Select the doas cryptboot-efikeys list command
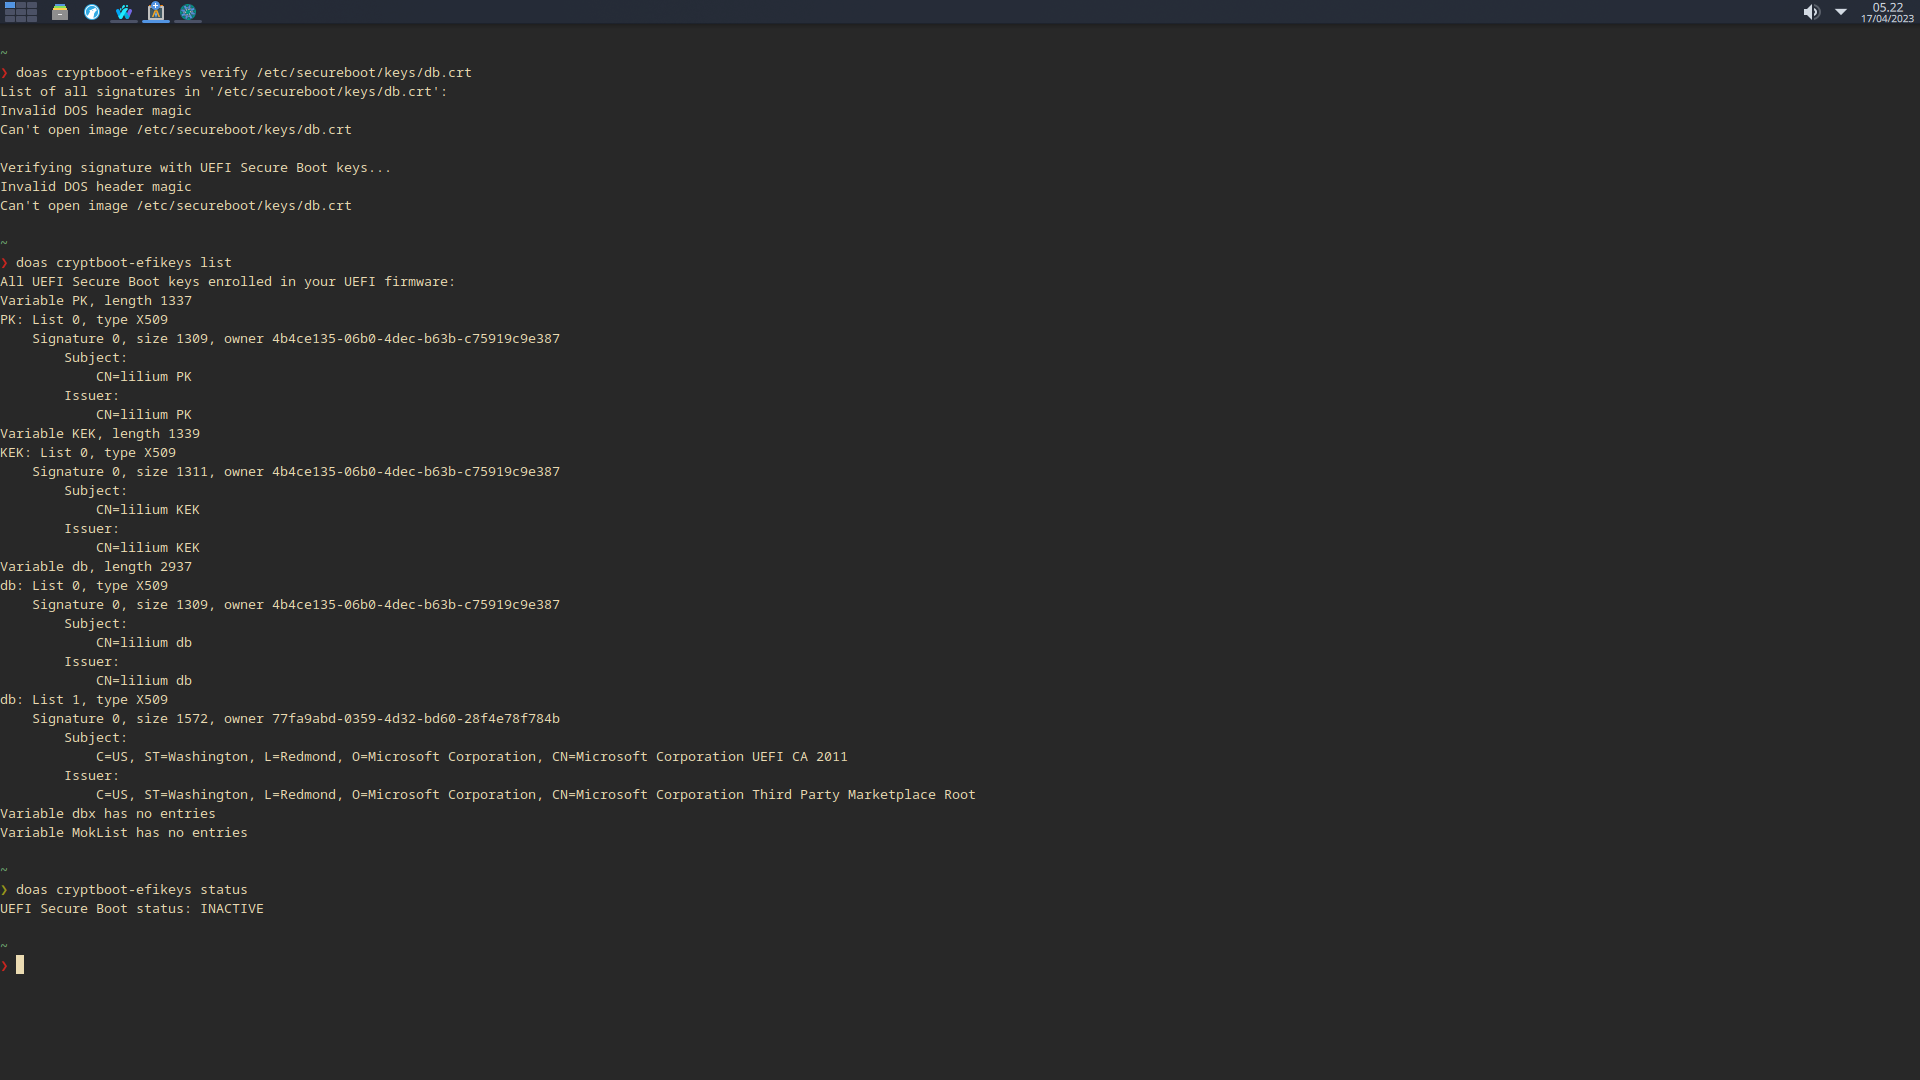 [122, 262]
